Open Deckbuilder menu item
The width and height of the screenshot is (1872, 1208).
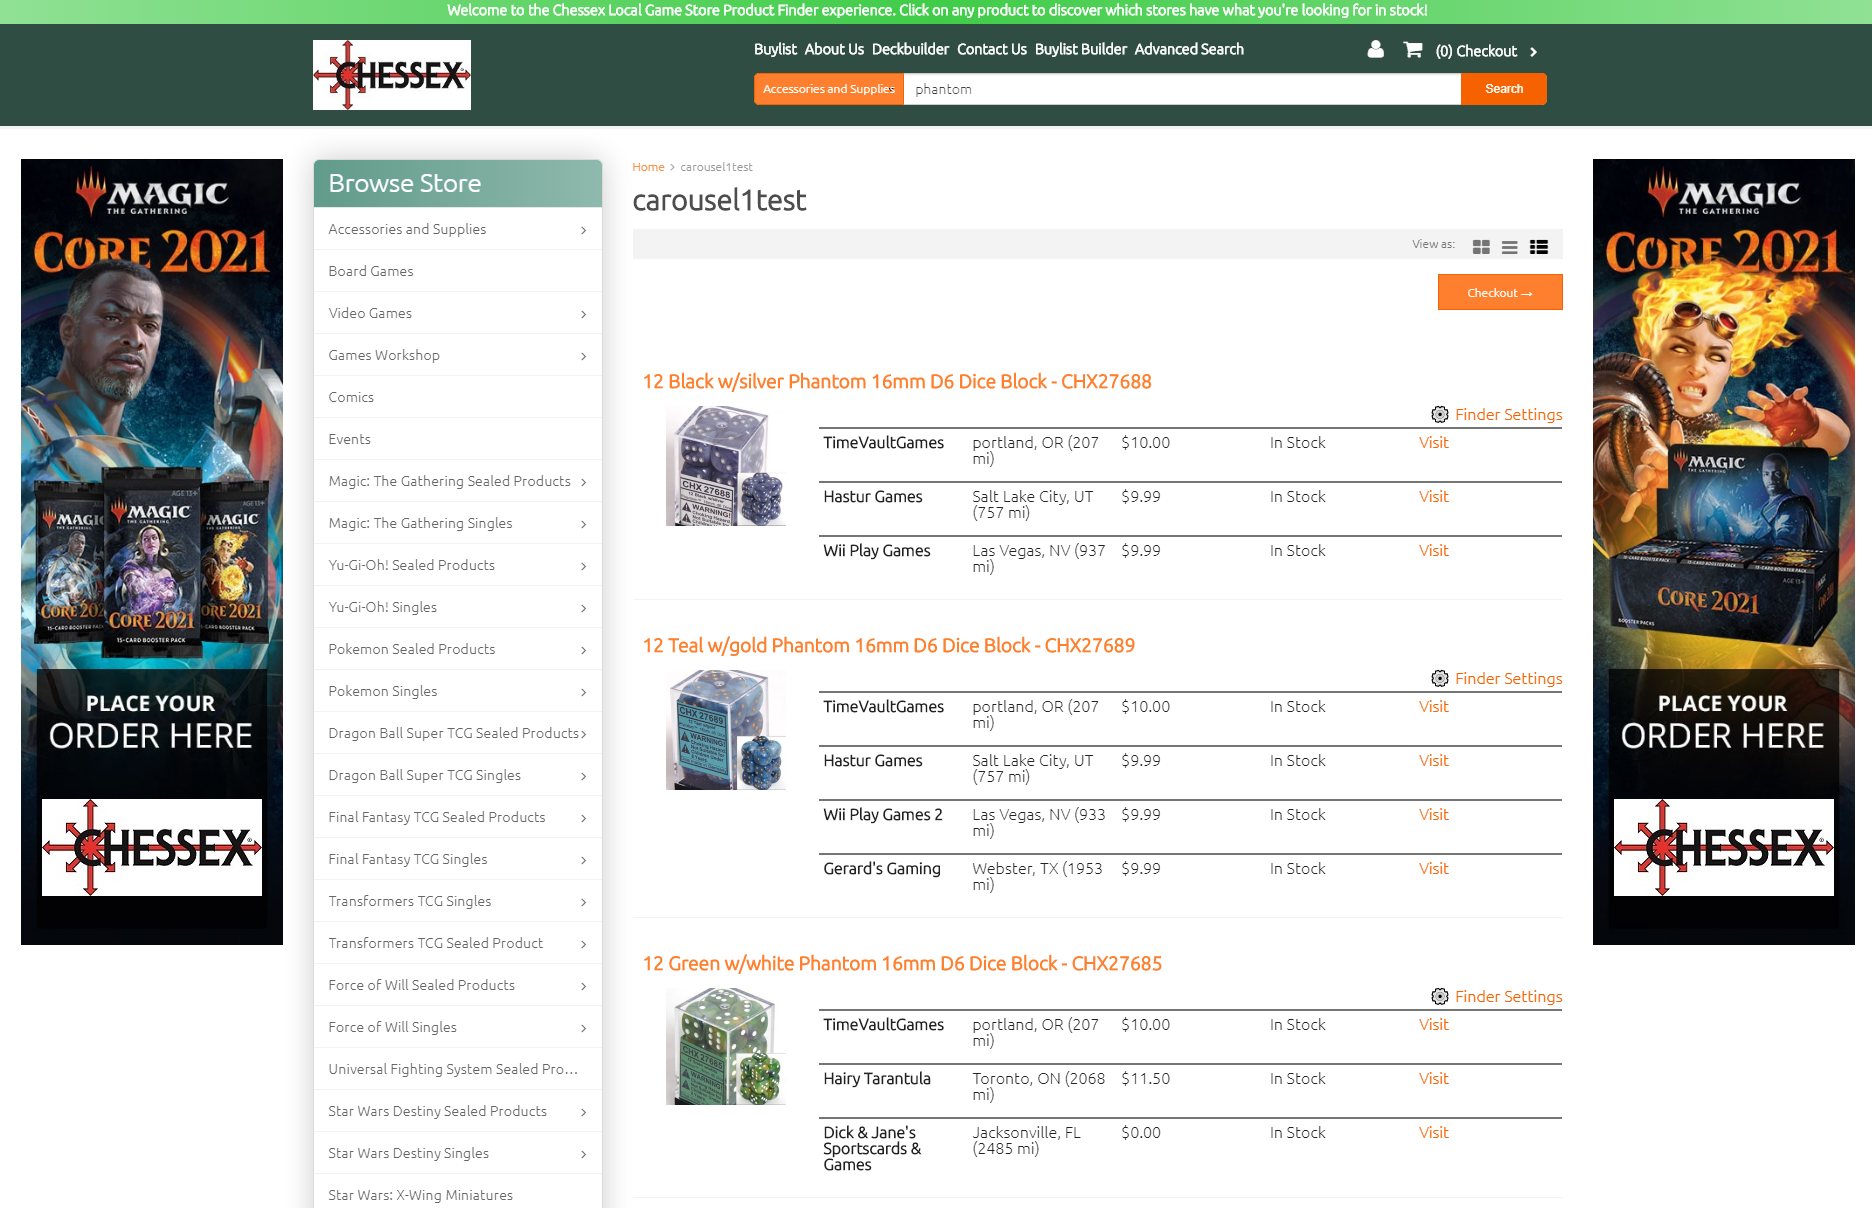coord(910,49)
